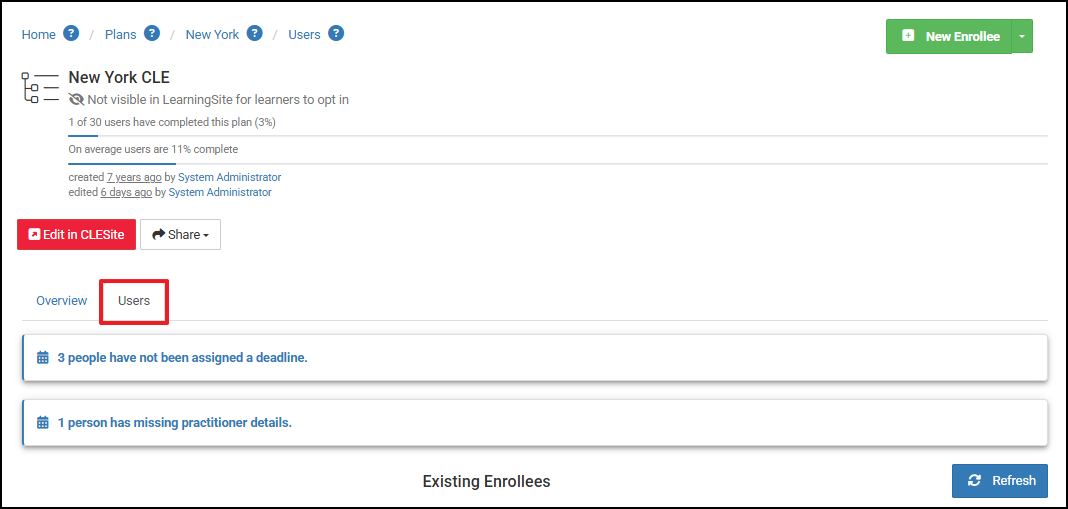
Task: Refresh the Existing Enrollees list
Action: point(1000,480)
